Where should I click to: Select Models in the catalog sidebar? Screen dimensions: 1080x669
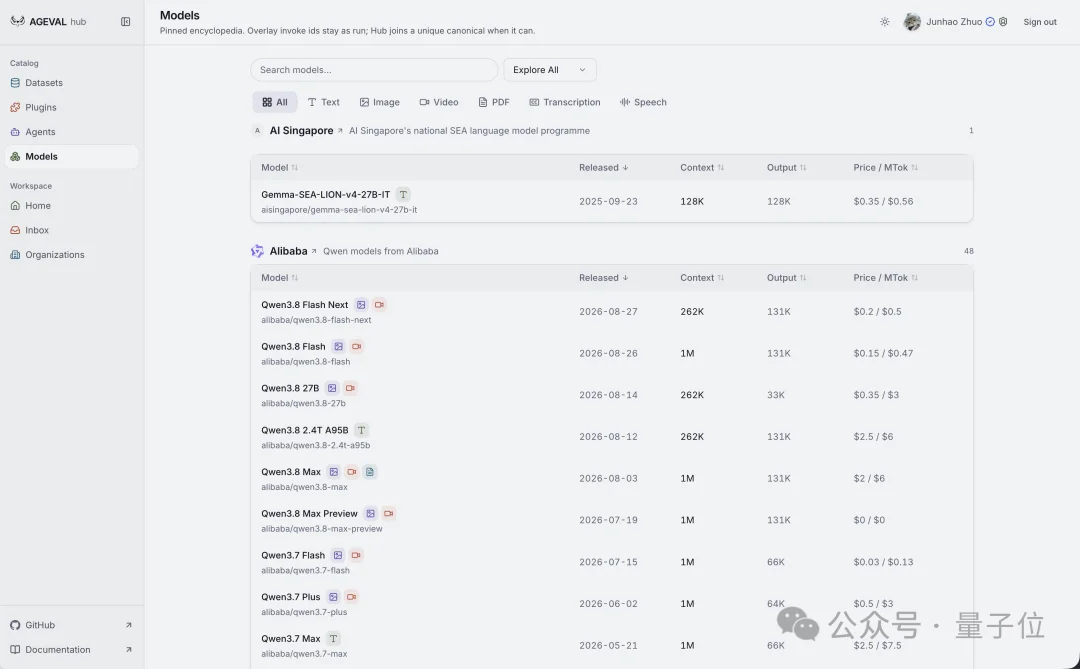click(x=72, y=156)
